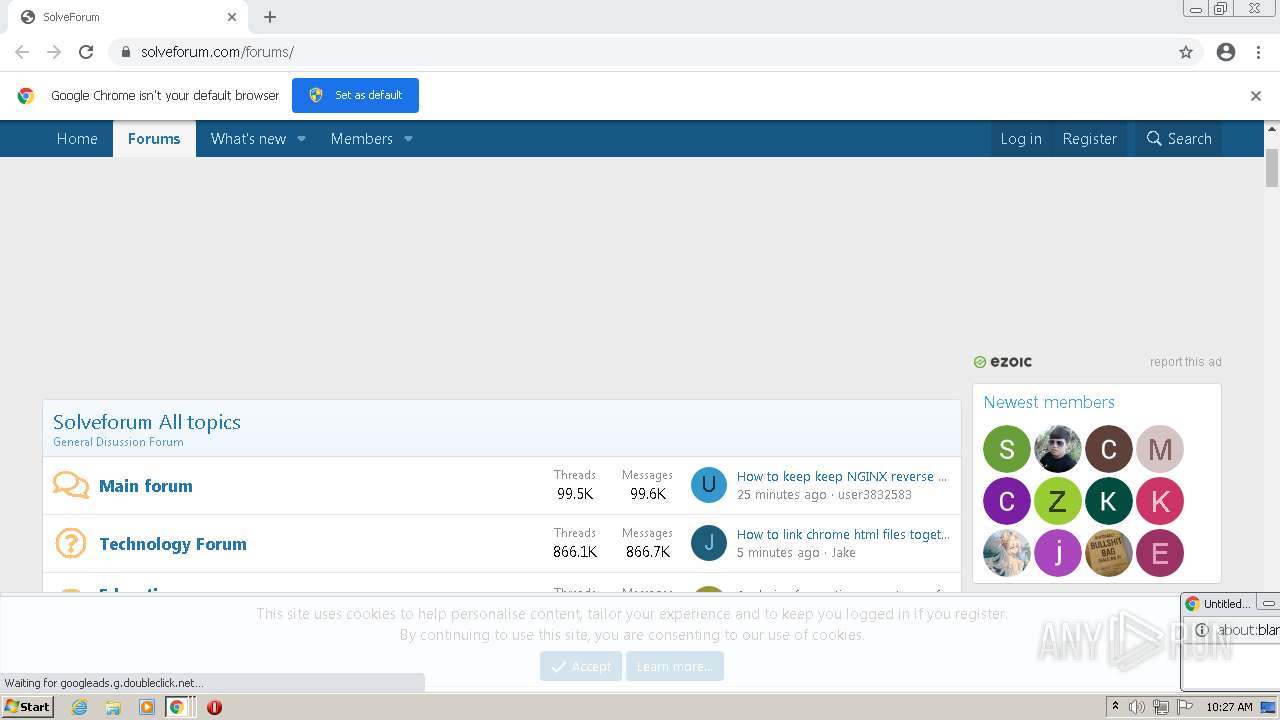The width and height of the screenshot is (1280, 720).
Task: Open the media player taskbar icon
Action: [x=147, y=707]
